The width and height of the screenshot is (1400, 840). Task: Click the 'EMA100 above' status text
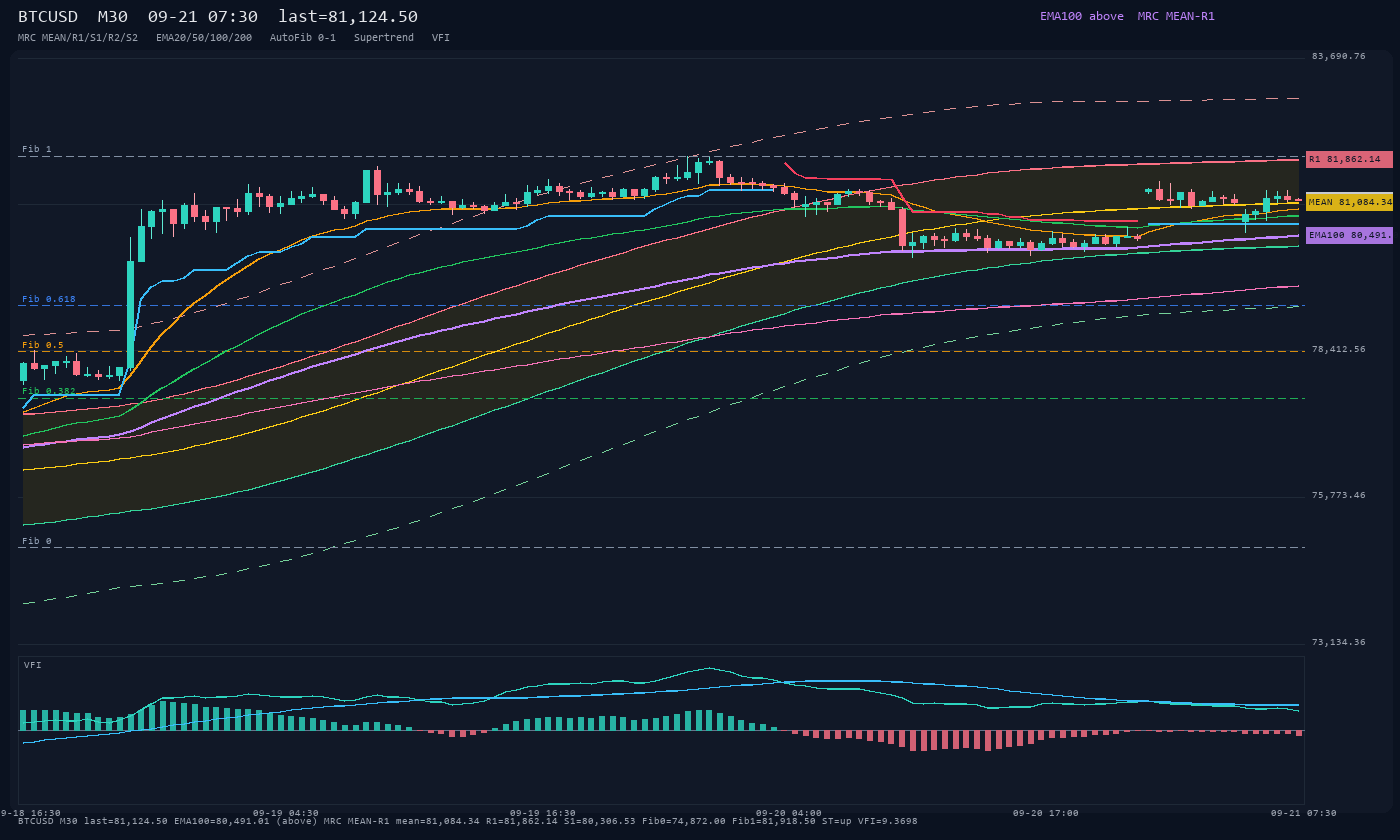click(1082, 16)
